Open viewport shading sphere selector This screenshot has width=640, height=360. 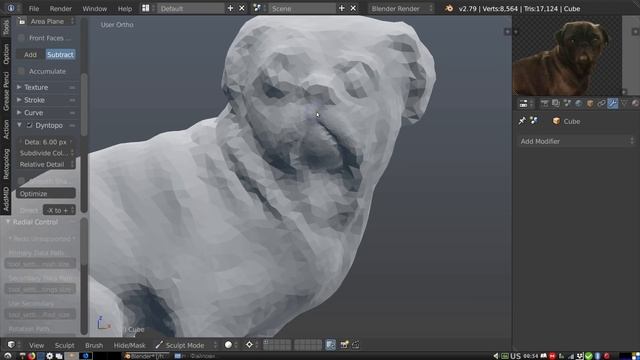point(228,345)
